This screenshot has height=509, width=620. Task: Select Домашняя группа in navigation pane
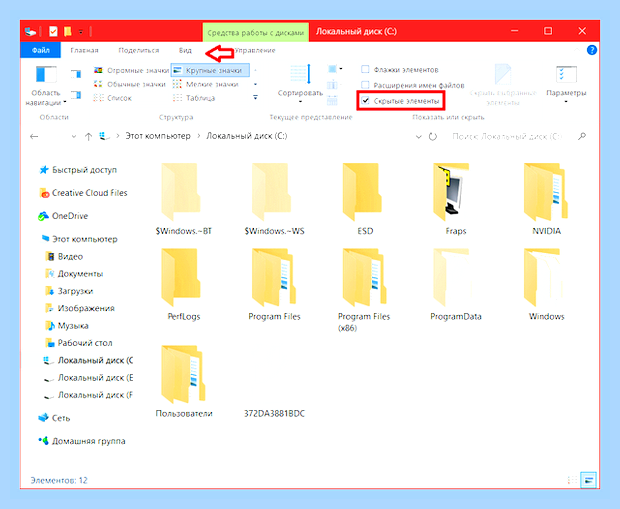pyautogui.click(x=82, y=441)
